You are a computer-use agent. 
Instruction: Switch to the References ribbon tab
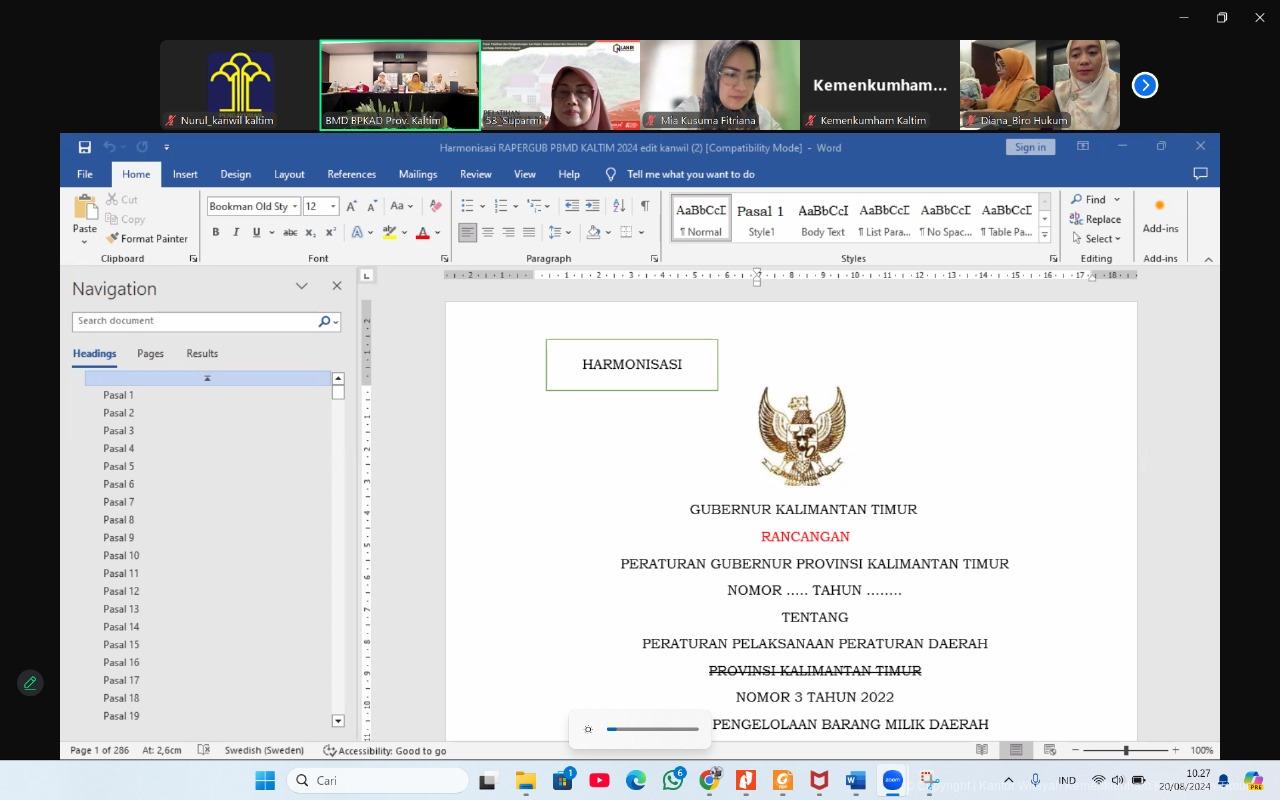(352, 174)
